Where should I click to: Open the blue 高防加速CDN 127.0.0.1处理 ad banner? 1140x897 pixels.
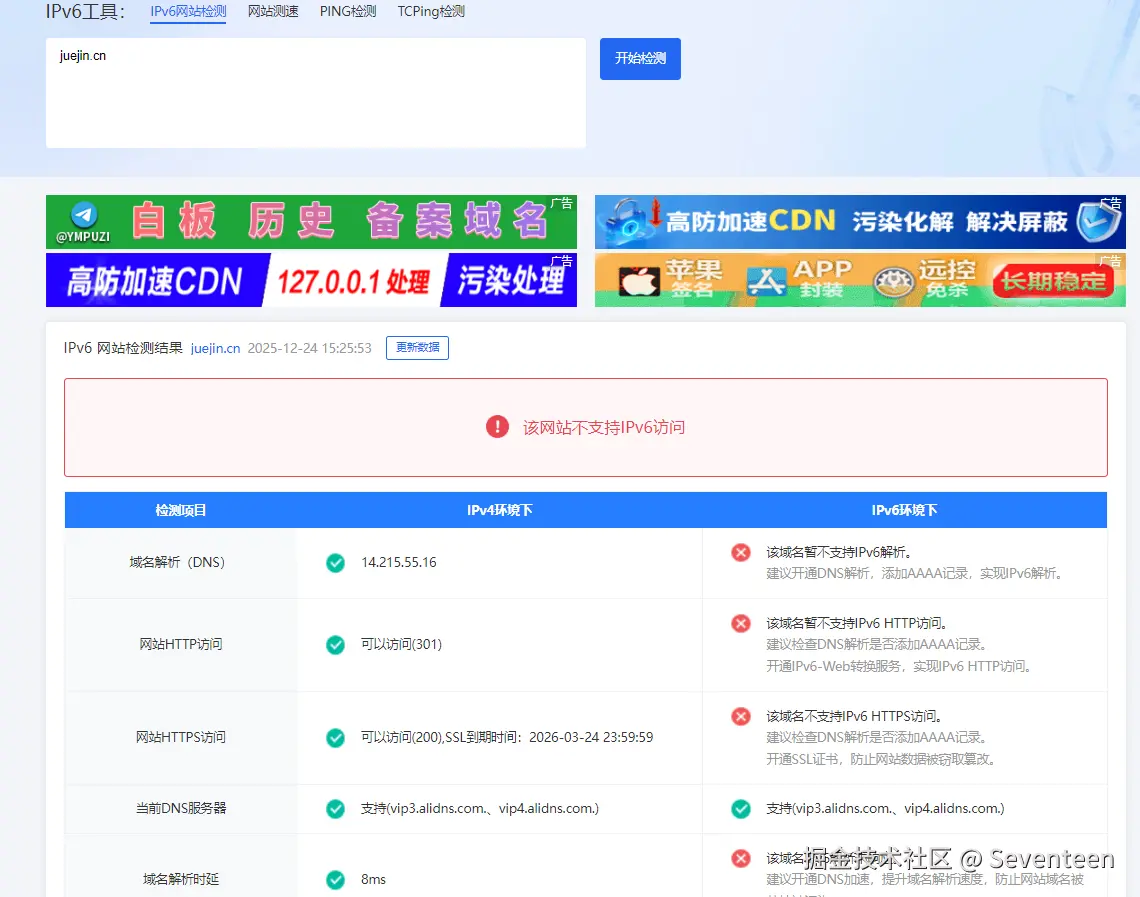click(x=311, y=280)
